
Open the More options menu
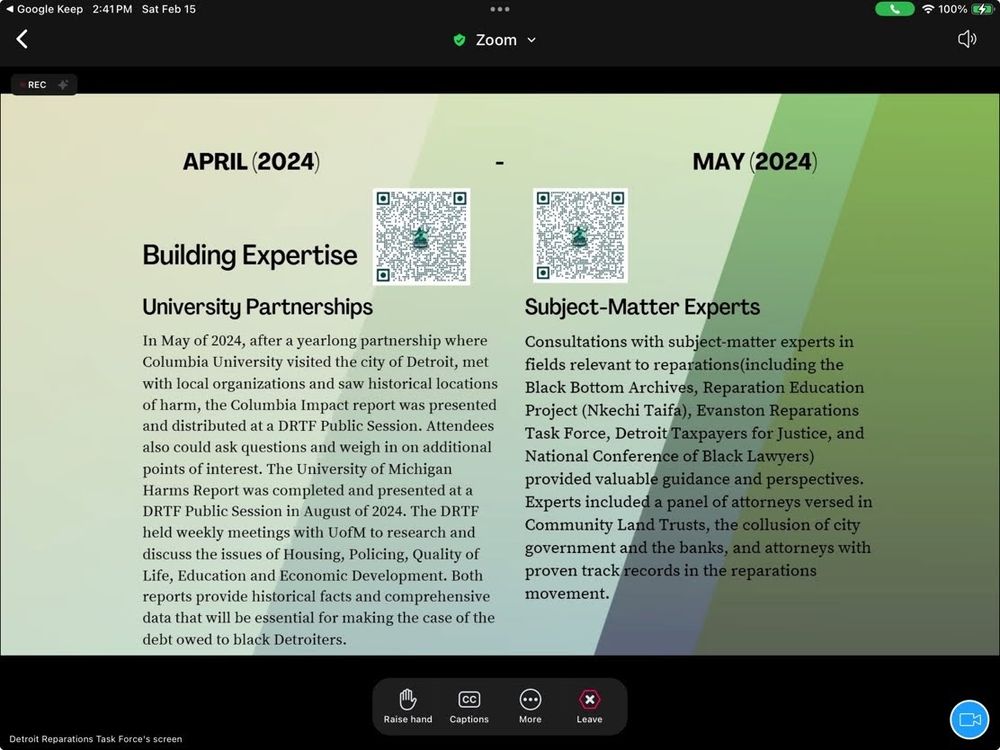[530, 707]
